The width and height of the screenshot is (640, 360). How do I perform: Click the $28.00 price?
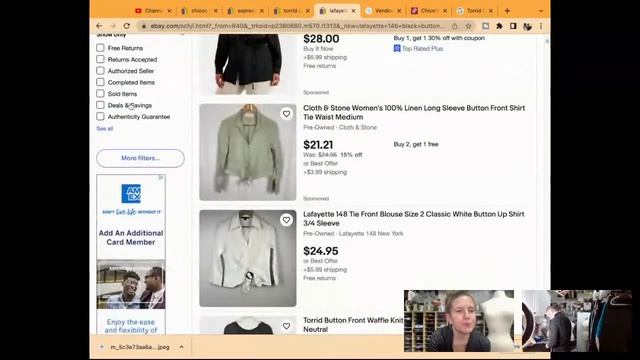click(x=321, y=39)
